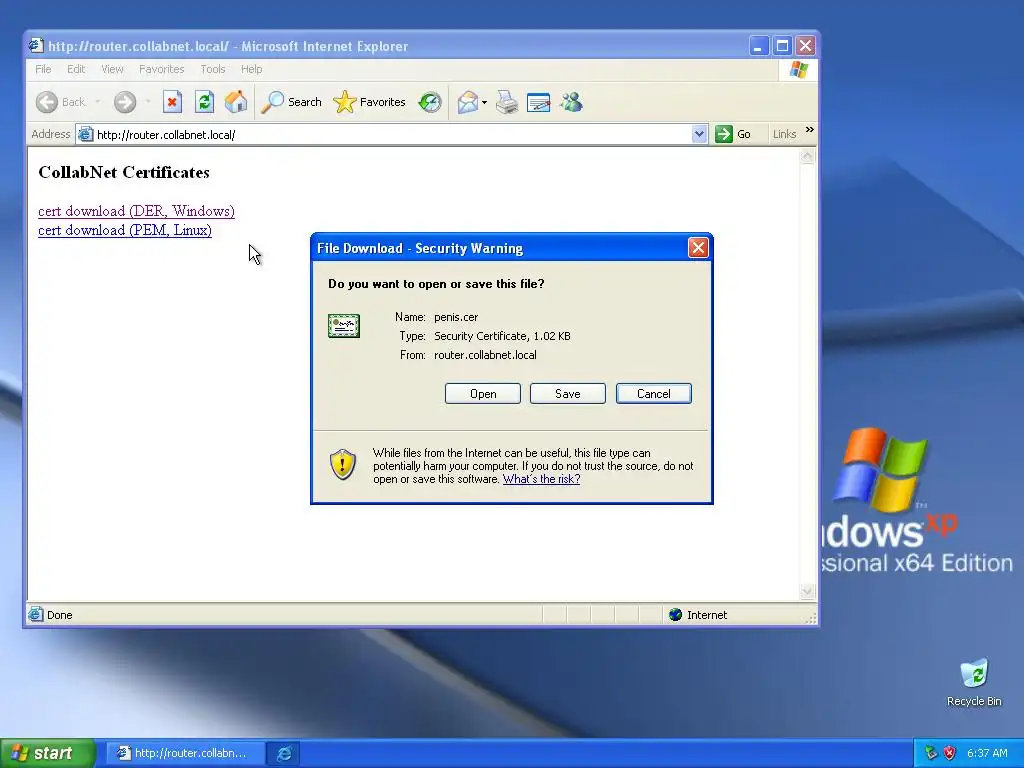Open the View menu
The height and width of the screenshot is (768, 1024).
pos(112,69)
